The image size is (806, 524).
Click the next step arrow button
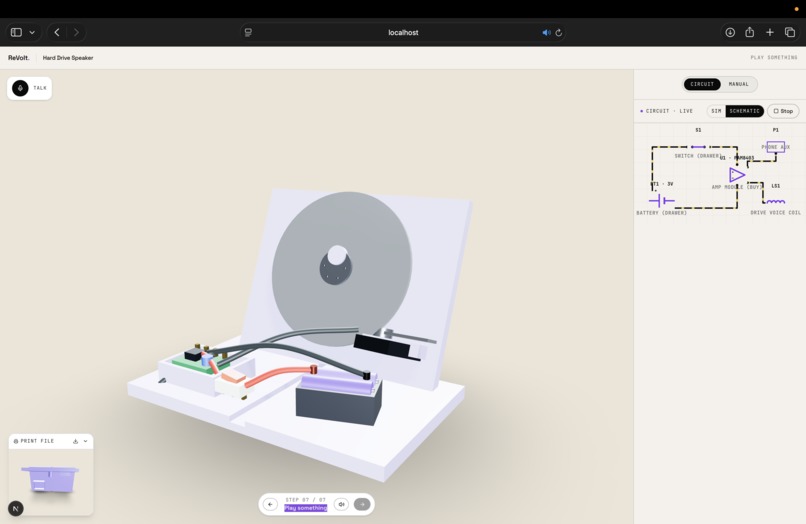pos(362,504)
